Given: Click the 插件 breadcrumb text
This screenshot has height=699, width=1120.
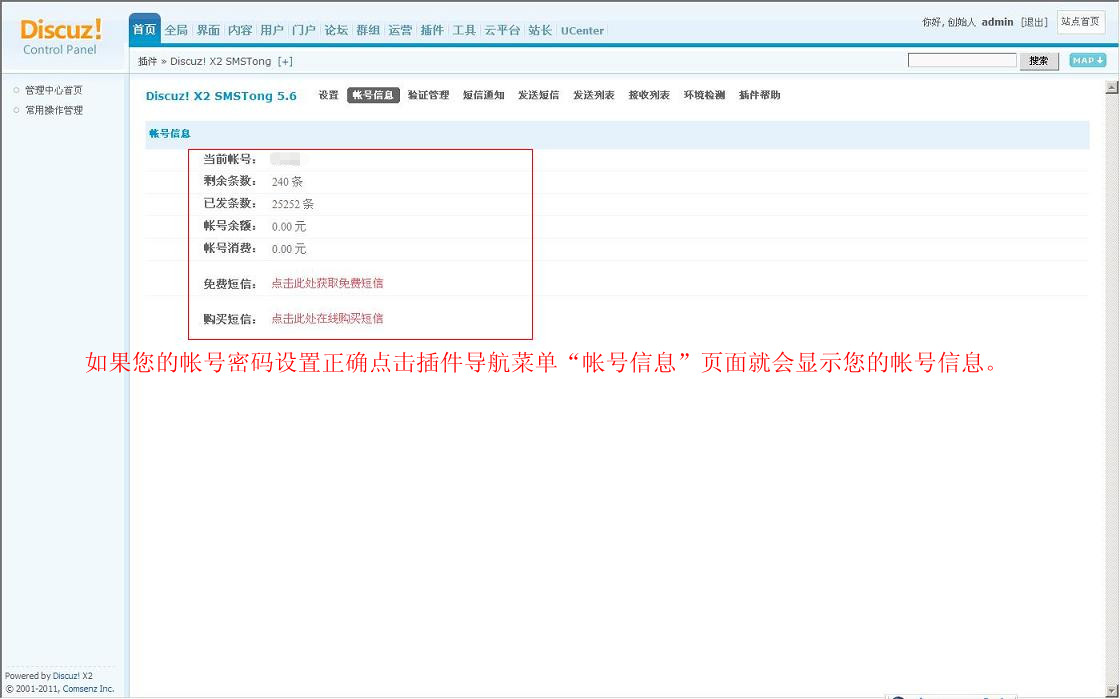Looking at the screenshot, I should coord(147,61).
